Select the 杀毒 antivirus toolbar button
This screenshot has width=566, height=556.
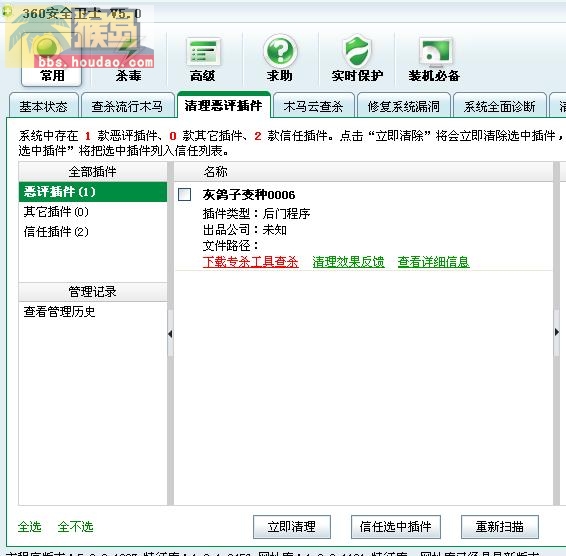(x=128, y=60)
